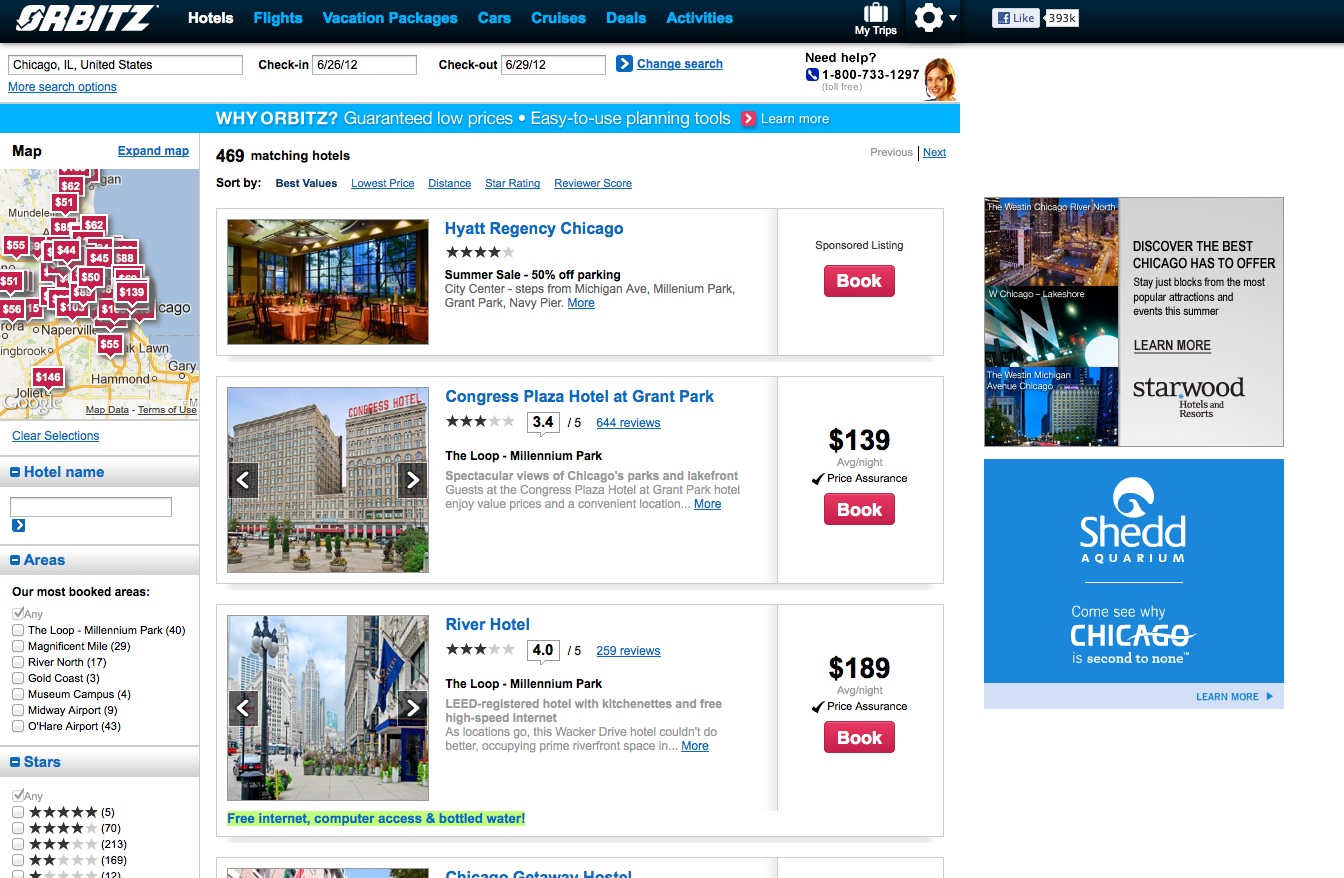Book the Hyatt Regency Chicago
Viewport: 1344px width, 878px height.
click(859, 281)
